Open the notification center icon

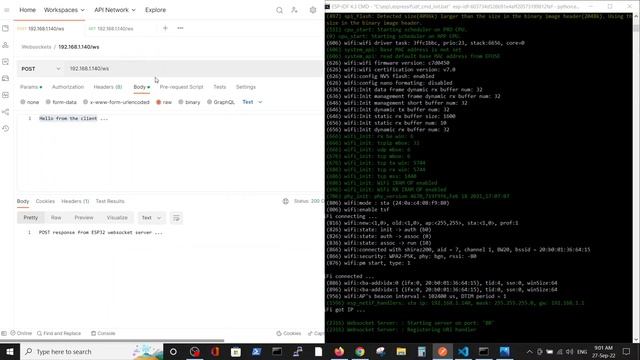pos(627,351)
